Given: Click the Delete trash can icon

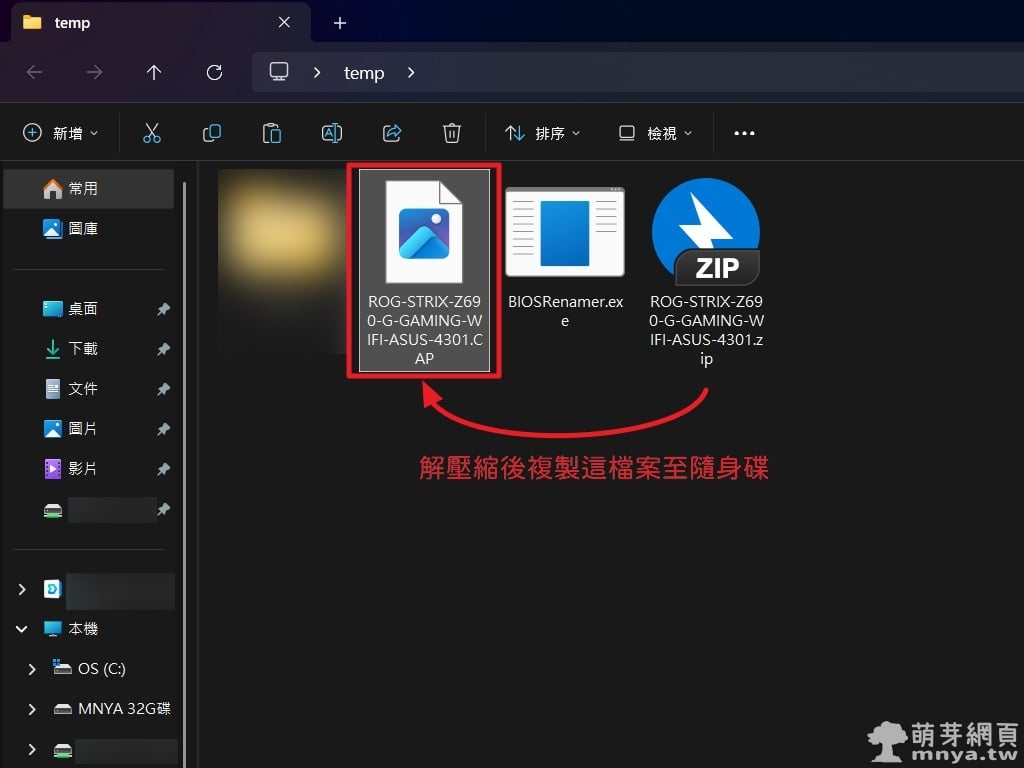Looking at the screenshot, I should coord(452,133).
